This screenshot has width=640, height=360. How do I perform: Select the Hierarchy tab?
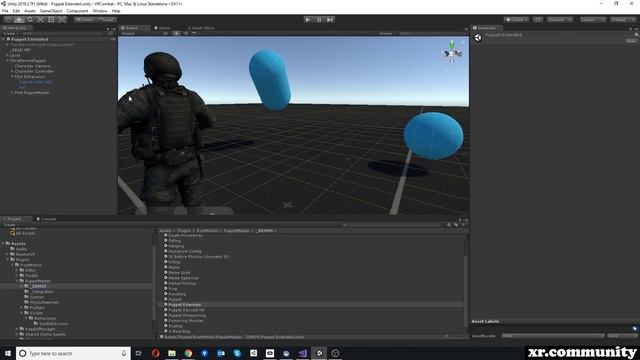tap(15, 28)
